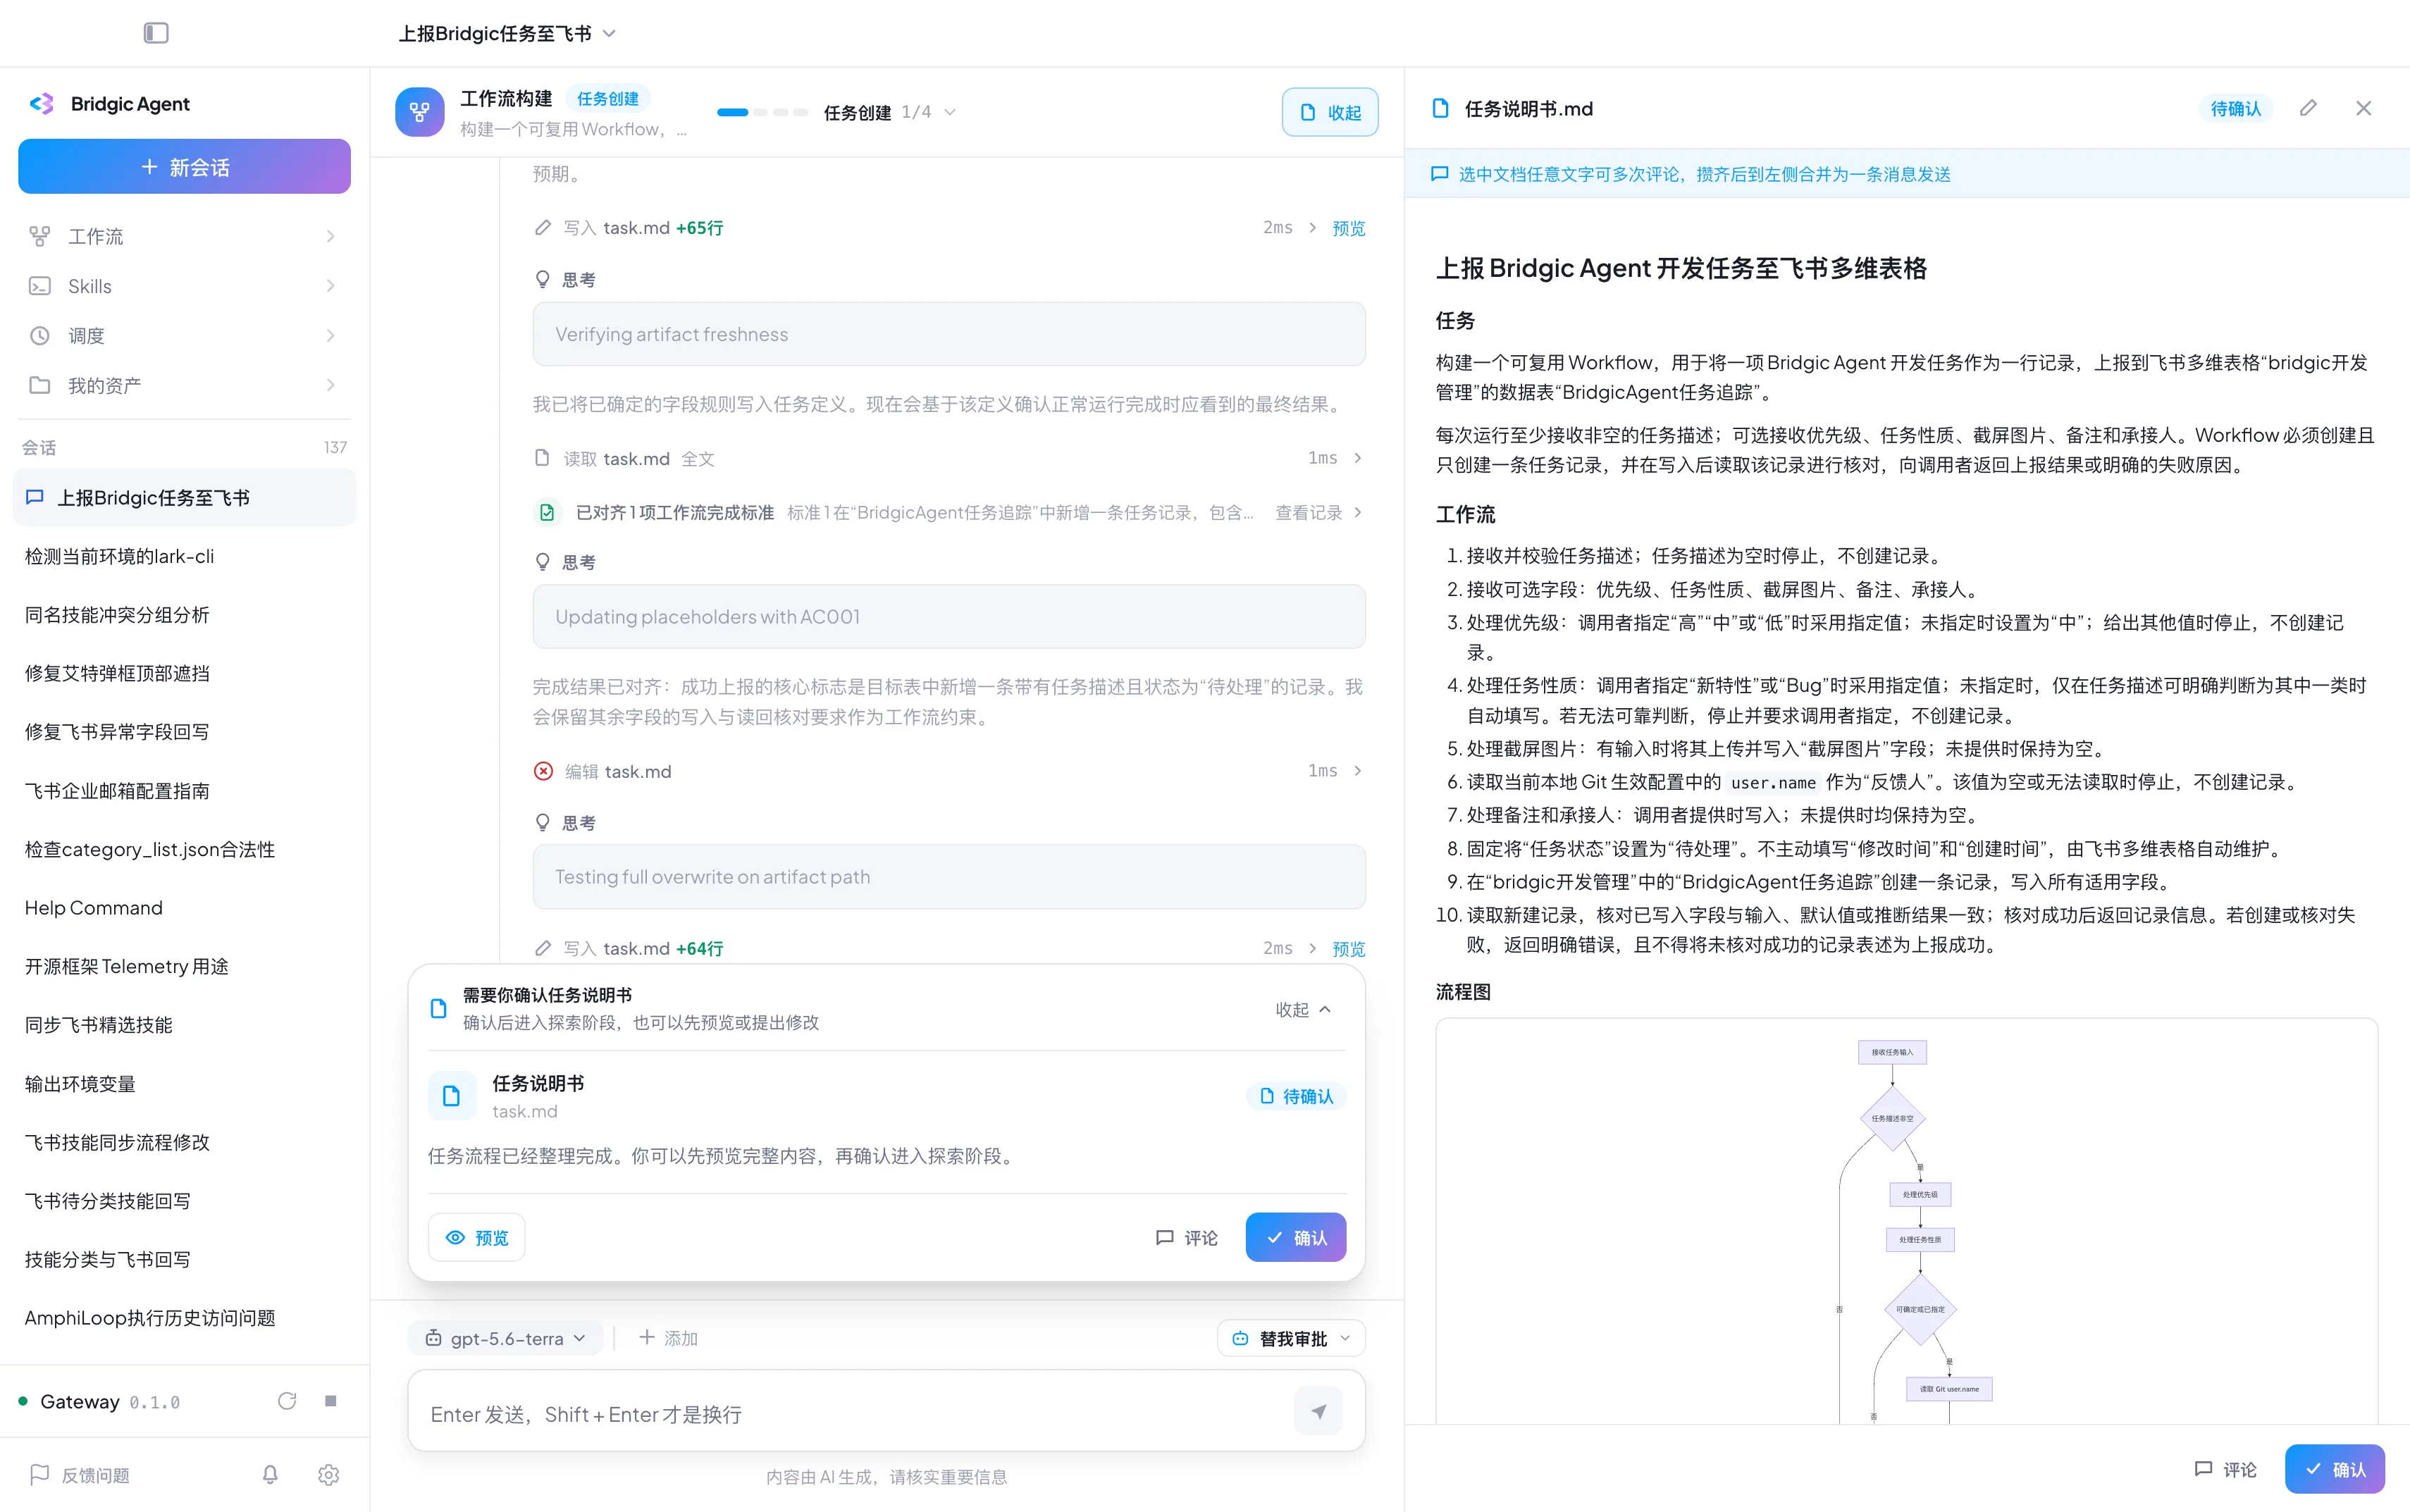Open conversation 检测当前环境的lark-cli

click(184, 556)
